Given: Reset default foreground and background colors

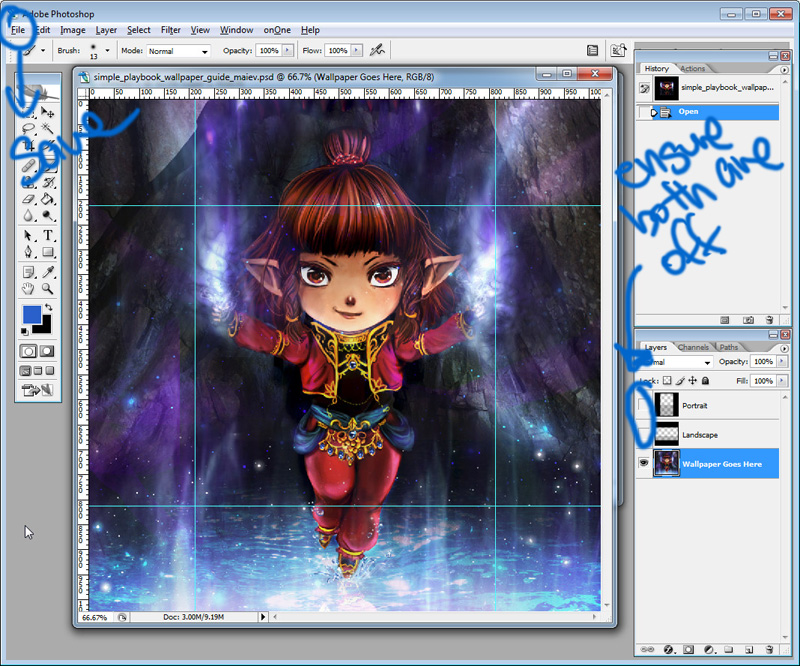Looking at the screenshot, I should [24, 331].
